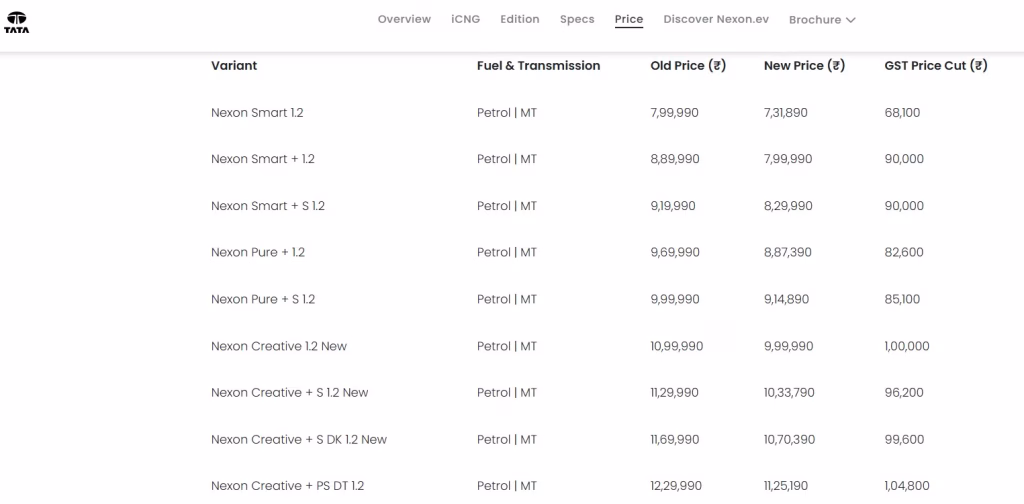
Task: Open the Specs tab
Action: 577,19
